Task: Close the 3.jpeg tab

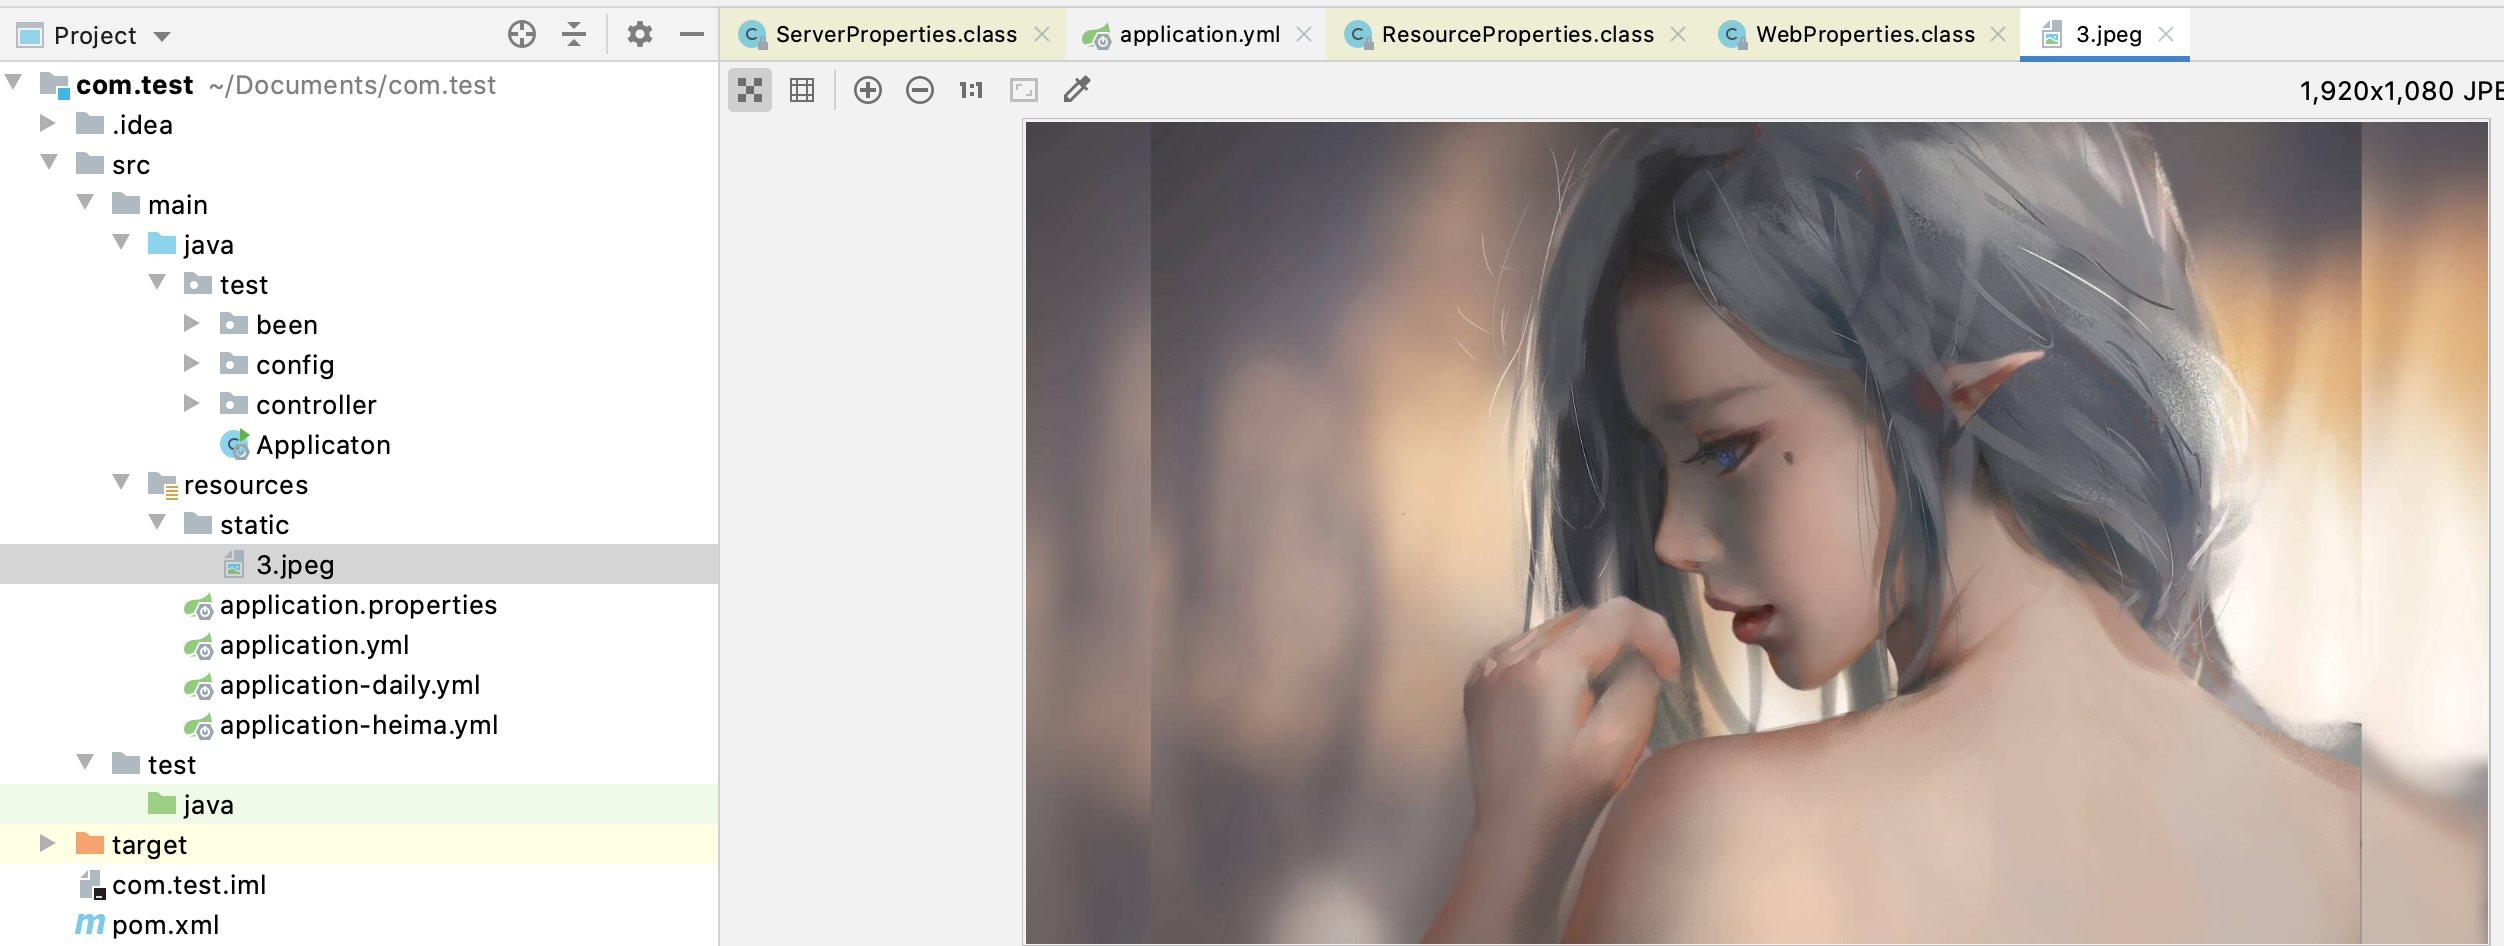Action: coord(2166,35)
